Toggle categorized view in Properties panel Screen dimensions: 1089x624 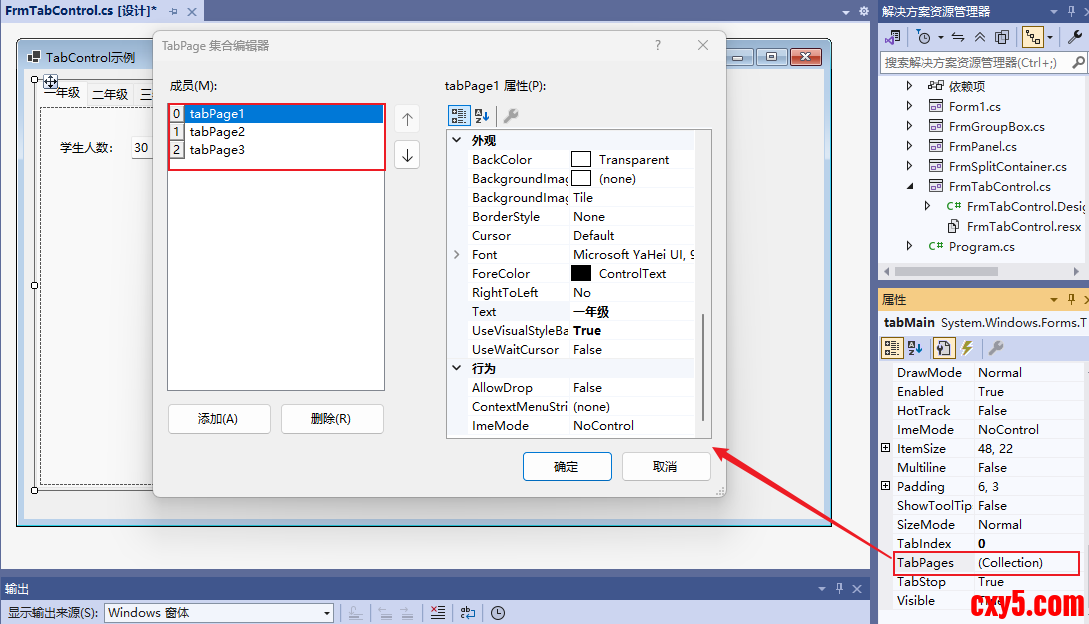tap(892, 347)
